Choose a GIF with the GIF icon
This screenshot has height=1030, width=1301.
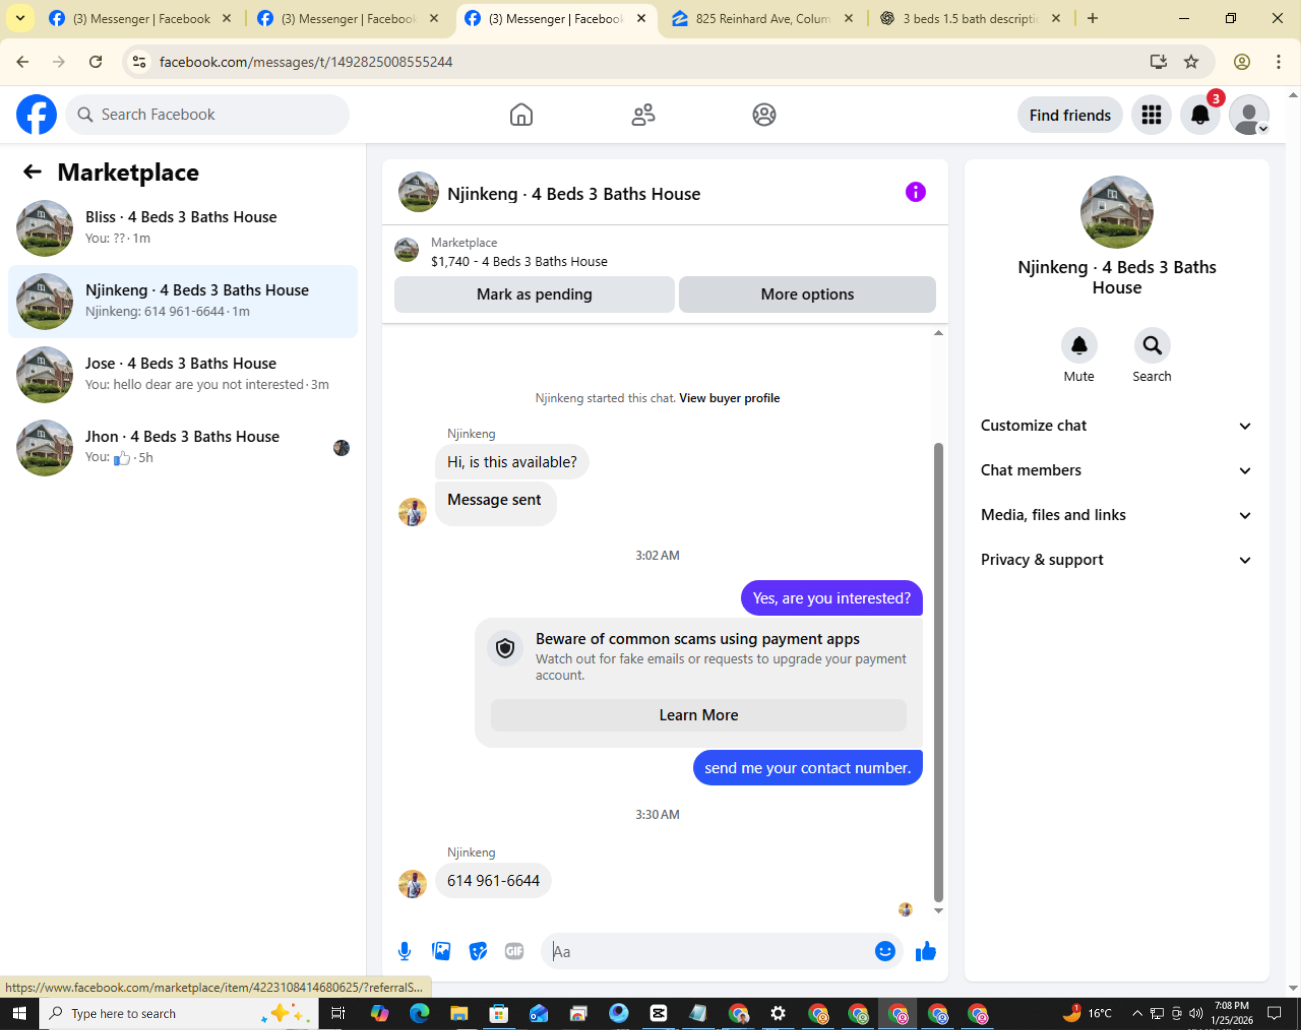coord(514,951)
